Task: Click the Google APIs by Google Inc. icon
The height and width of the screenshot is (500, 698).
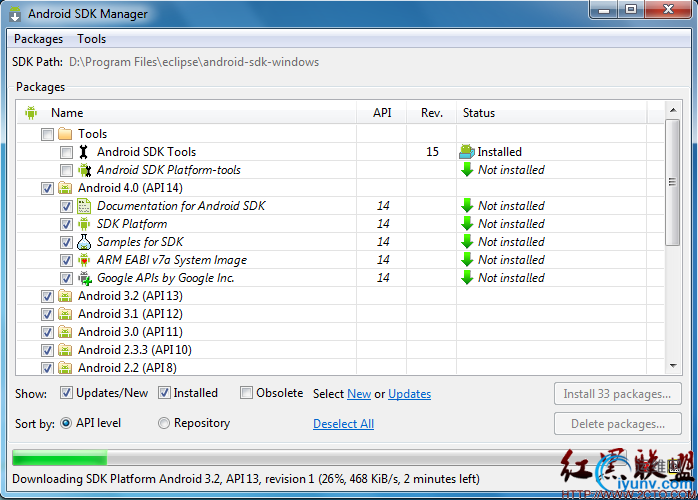Action: [x=85, y=278]
